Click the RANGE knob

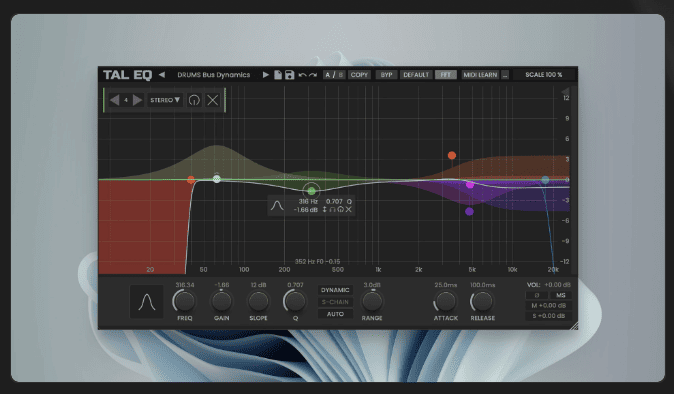pos(372,301)
